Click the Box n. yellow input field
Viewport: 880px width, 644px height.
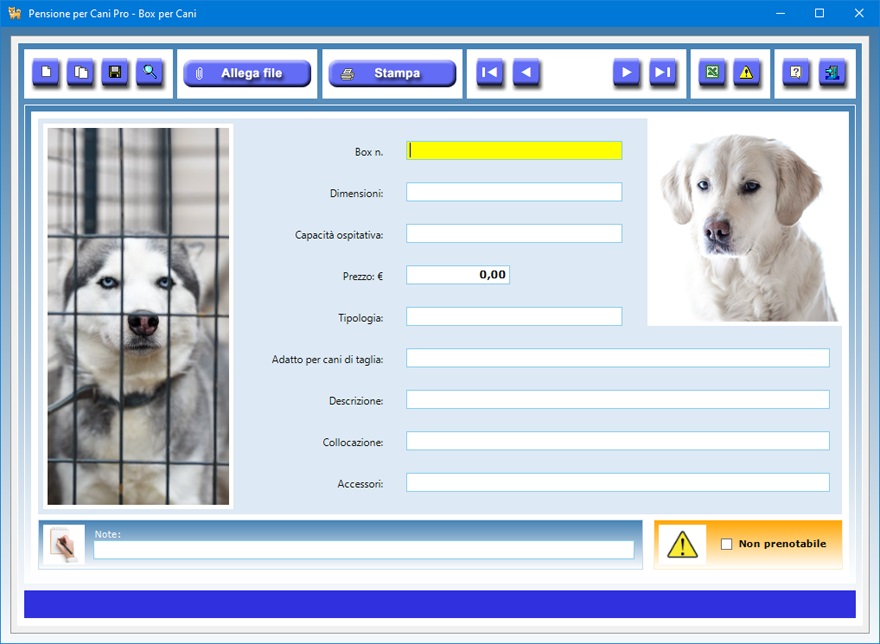point(514,150)
